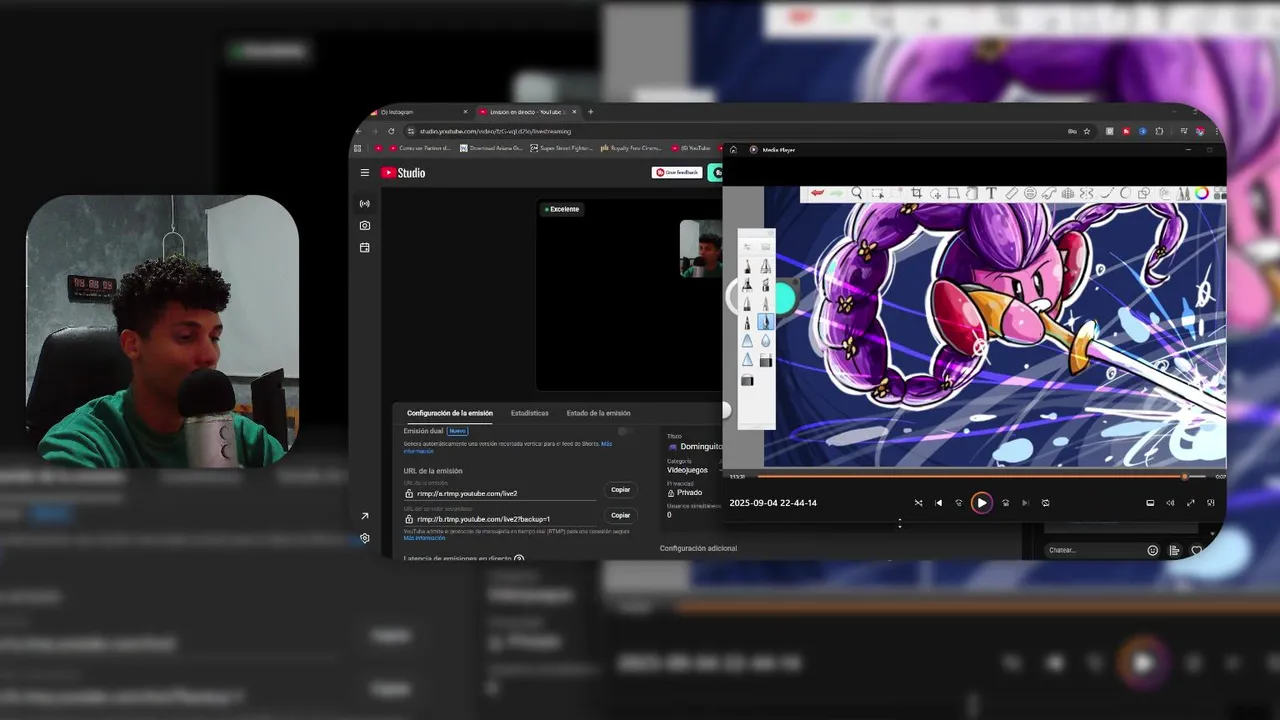Click browser reload button
This screenshot has height=720, width=1280.
[392, 131]
